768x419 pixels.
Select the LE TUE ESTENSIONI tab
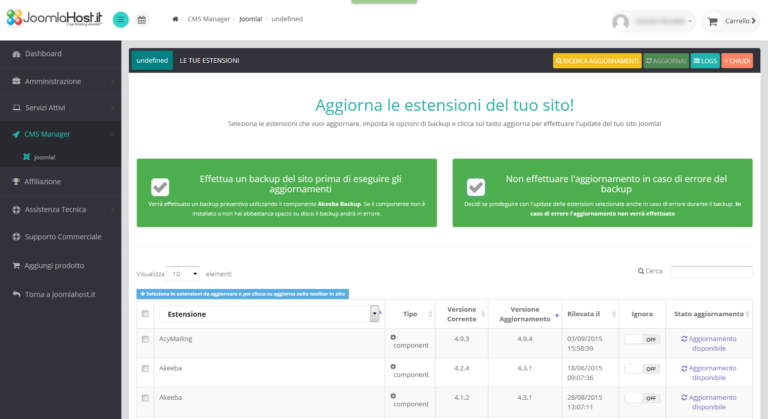pos(209,61)
